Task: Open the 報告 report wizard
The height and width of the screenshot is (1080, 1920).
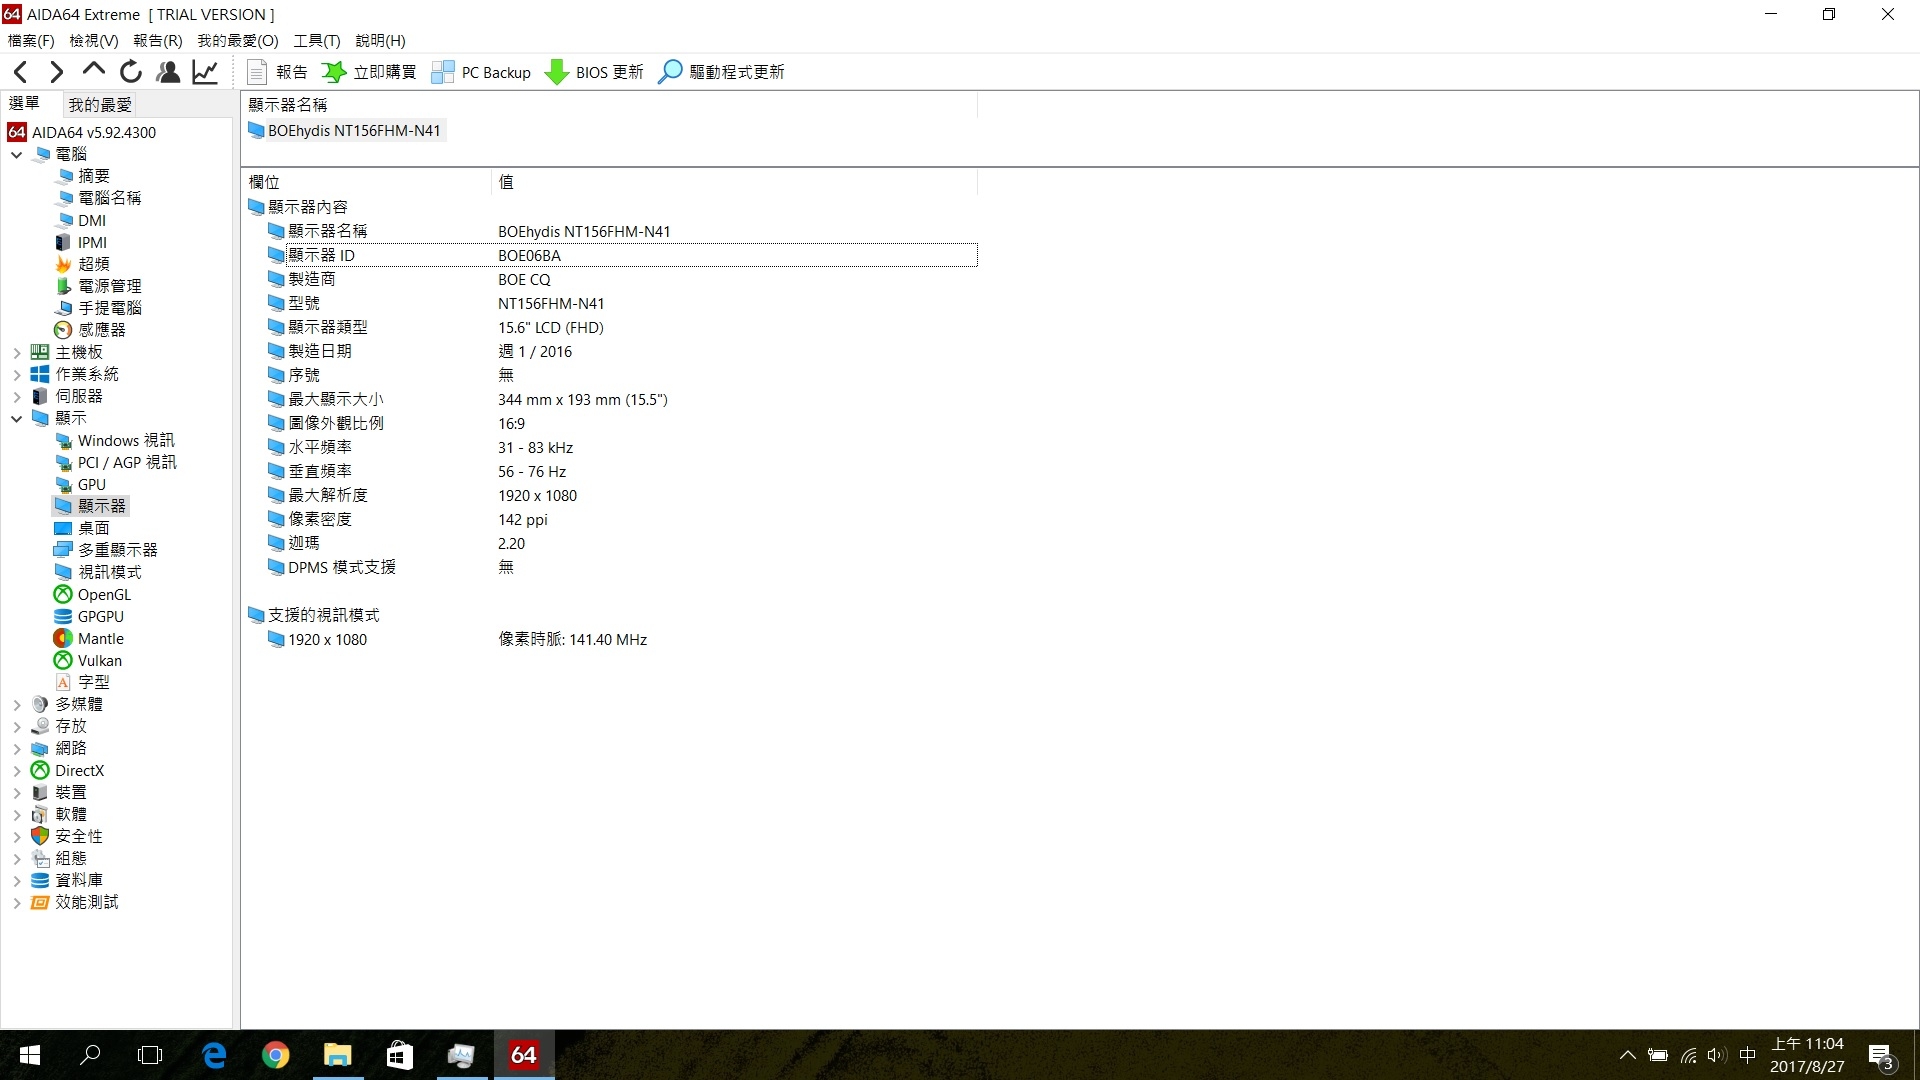Action: (x=277, y=72)
